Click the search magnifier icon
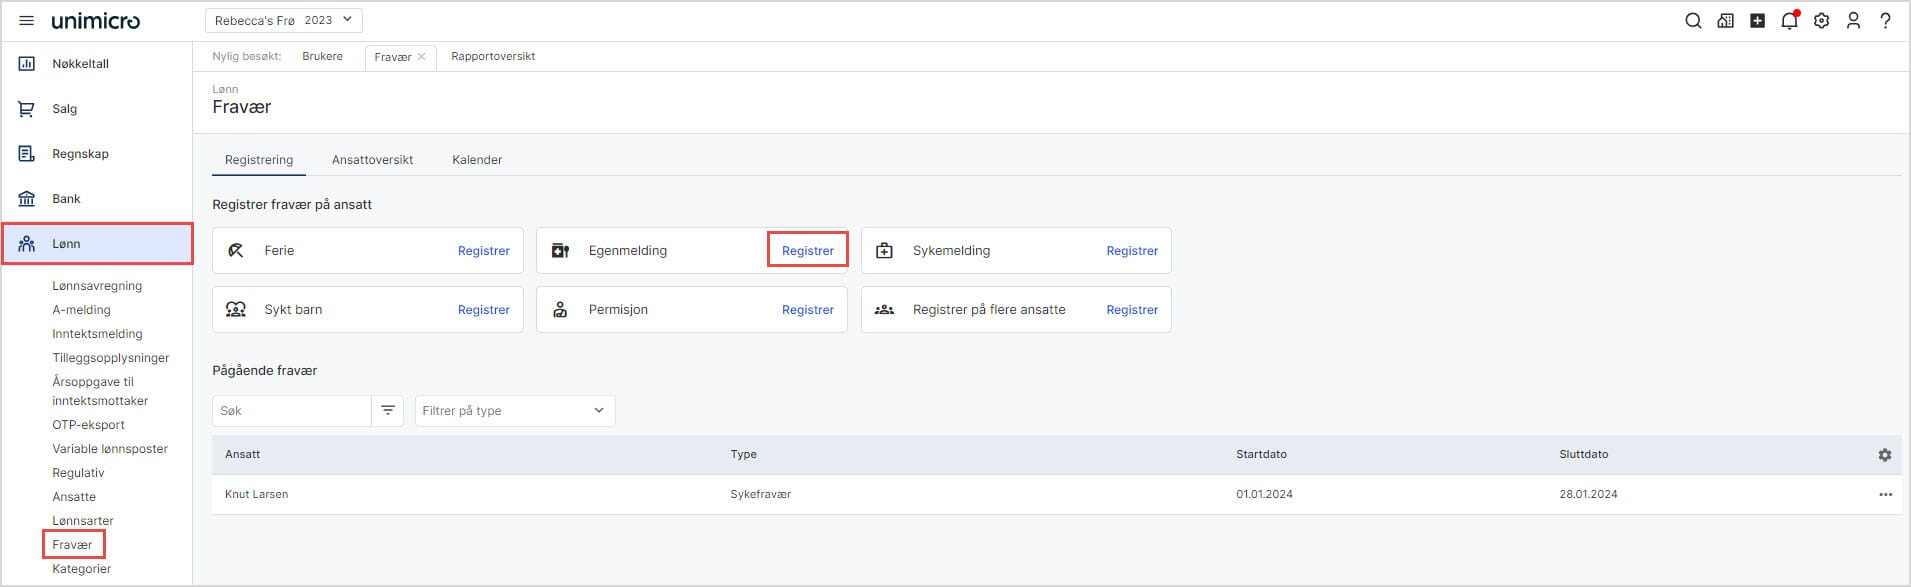Viewport: 1911px width, 587px height. coord(1693,21)
